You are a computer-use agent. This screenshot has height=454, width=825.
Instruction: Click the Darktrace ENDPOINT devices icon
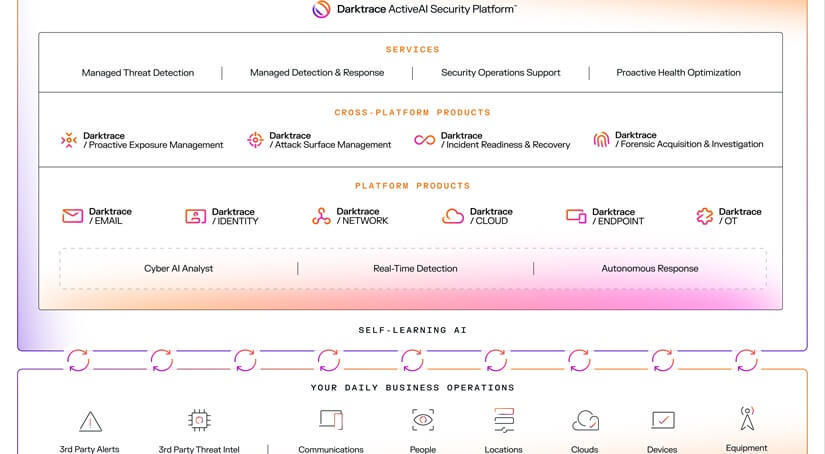576,216
